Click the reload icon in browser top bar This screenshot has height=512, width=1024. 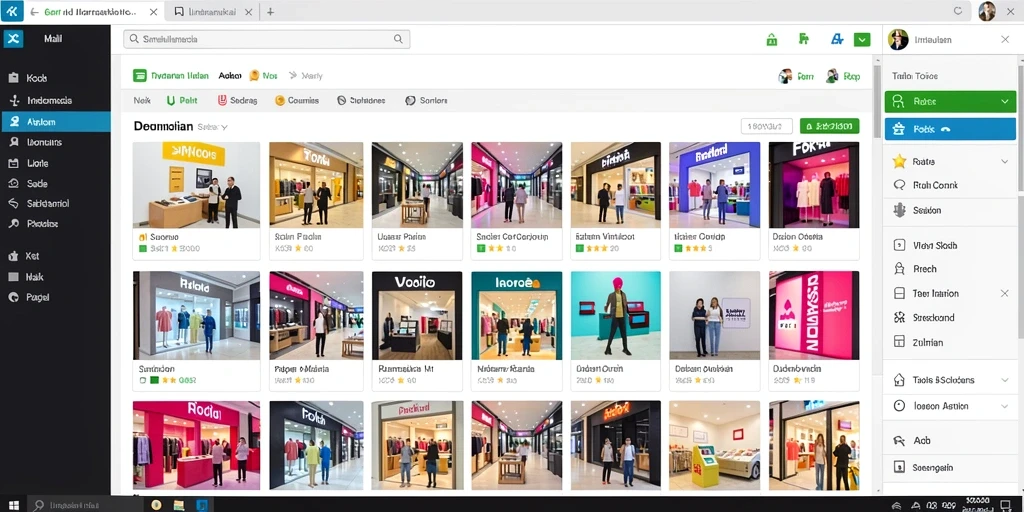pos(958,11)
